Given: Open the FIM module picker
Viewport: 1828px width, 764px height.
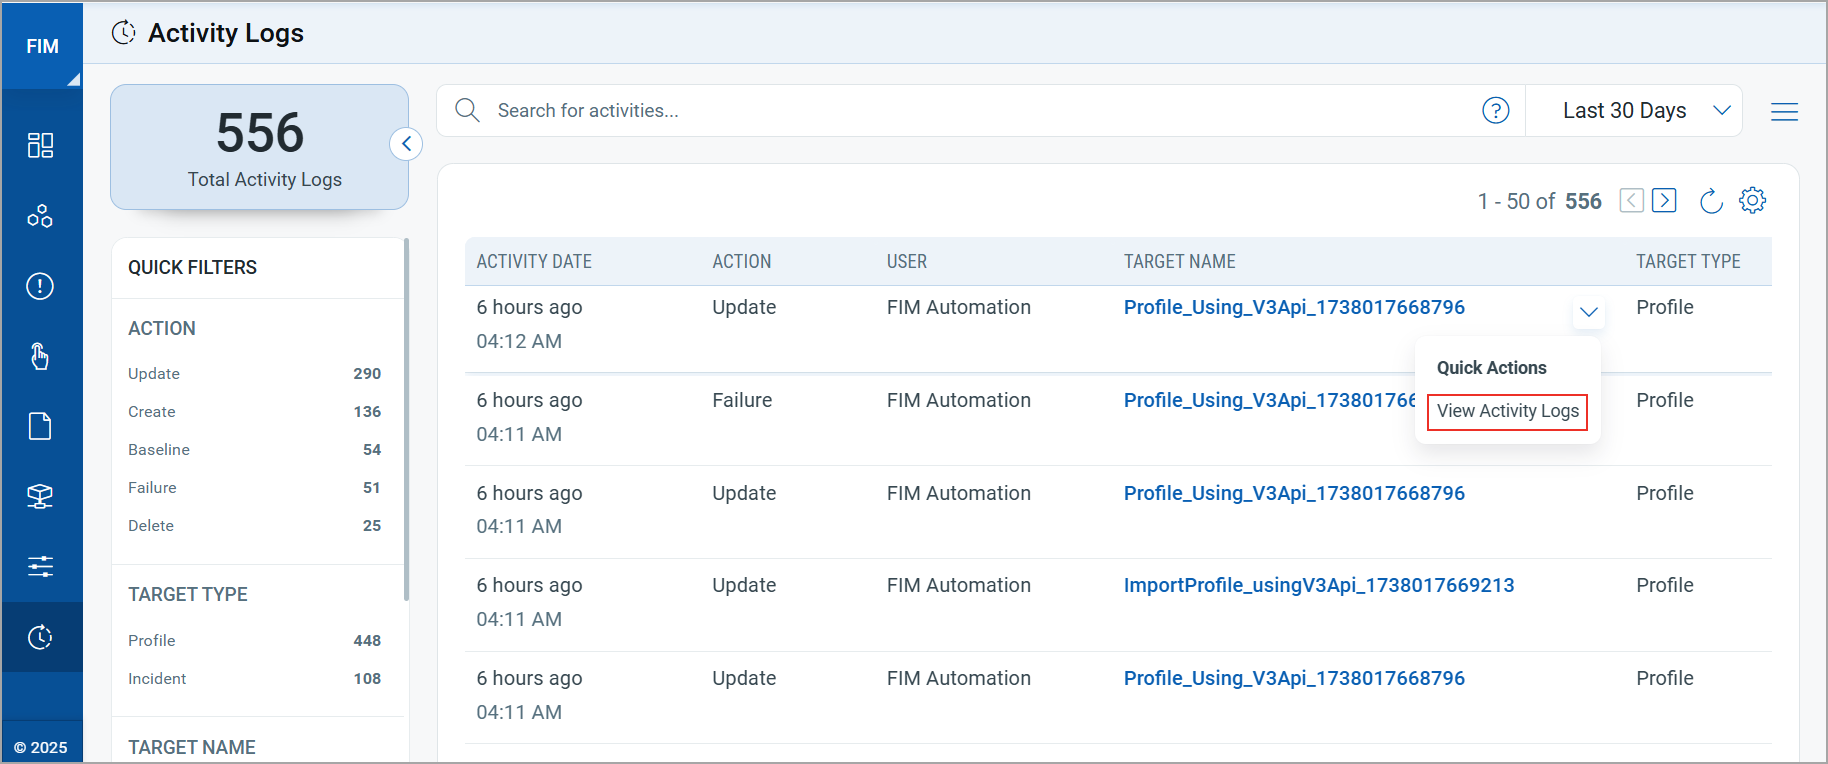Looking at the screenshot, I should coord(42,46).
